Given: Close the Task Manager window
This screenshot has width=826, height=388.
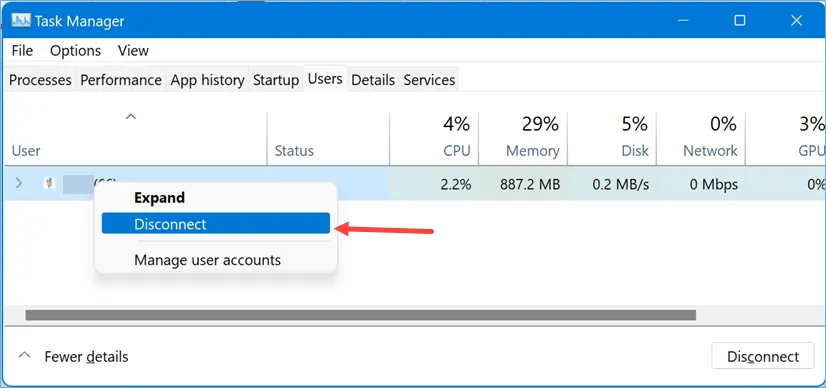Looking at the screenshot, I should pyautogui.click(x=796, y=21).
